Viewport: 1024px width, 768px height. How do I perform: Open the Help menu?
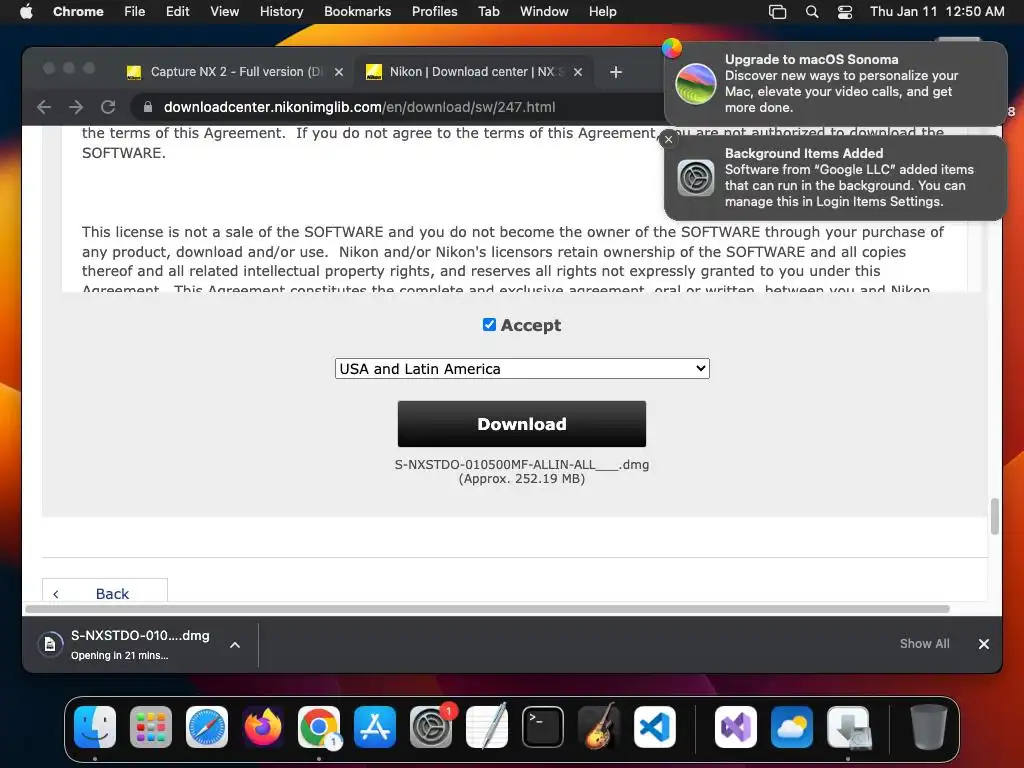[602, 12]
